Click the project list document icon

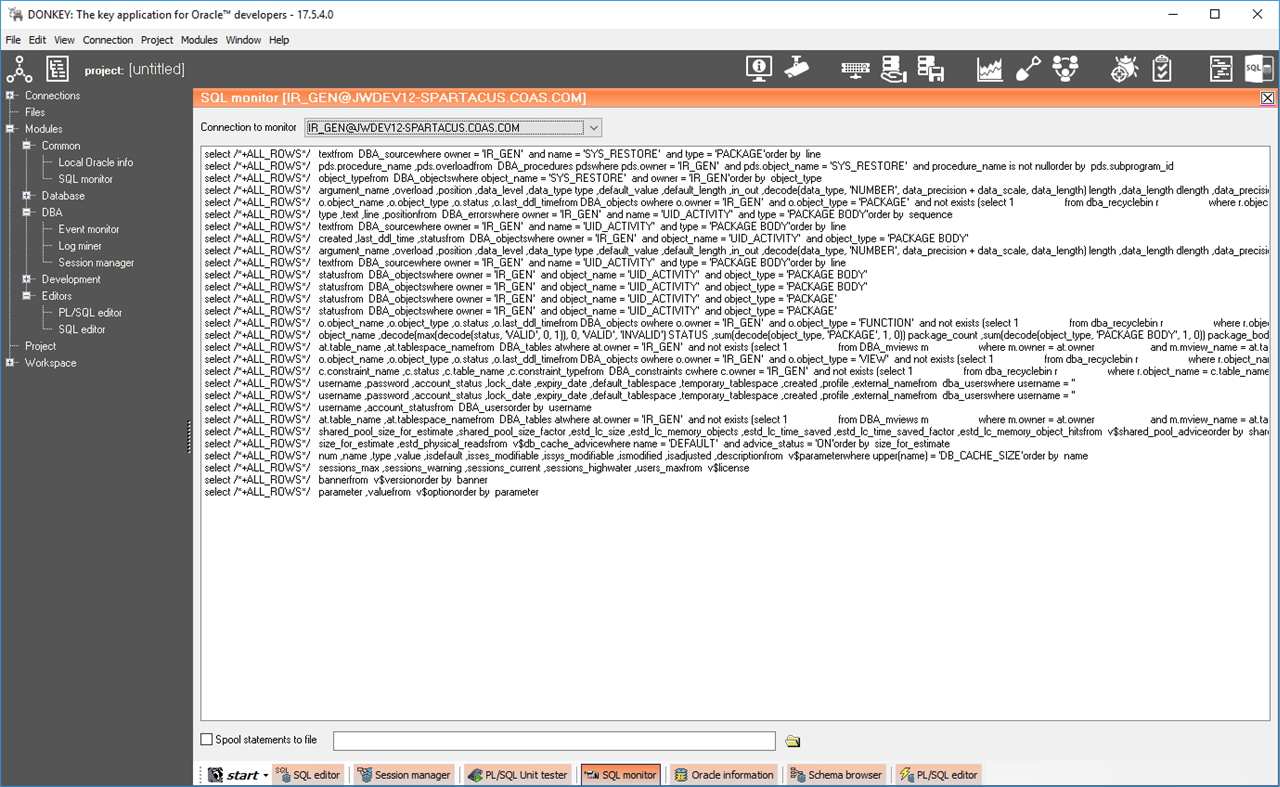(57, 69)
